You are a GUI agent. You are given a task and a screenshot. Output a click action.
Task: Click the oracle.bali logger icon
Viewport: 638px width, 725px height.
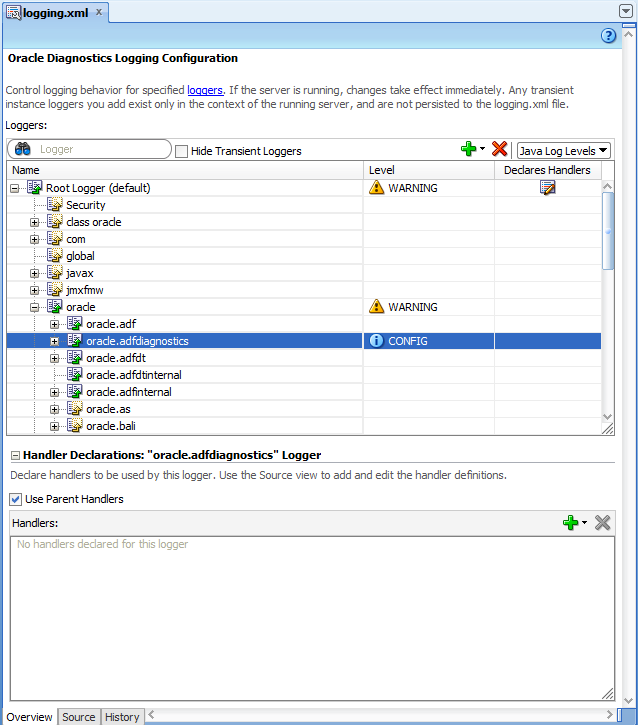tap(74, 425)
